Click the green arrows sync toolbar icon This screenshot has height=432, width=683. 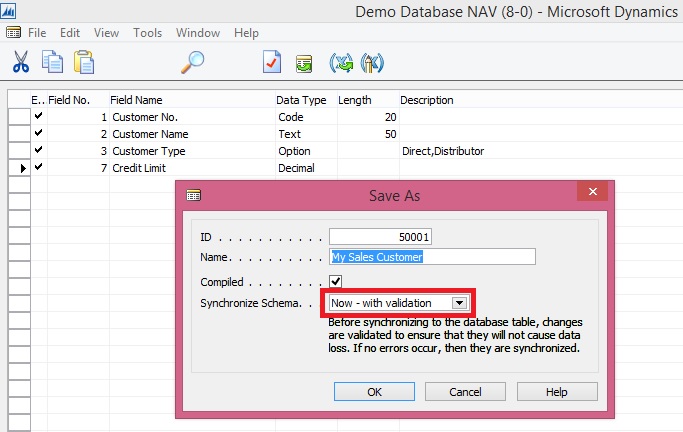tap(342, 62)
